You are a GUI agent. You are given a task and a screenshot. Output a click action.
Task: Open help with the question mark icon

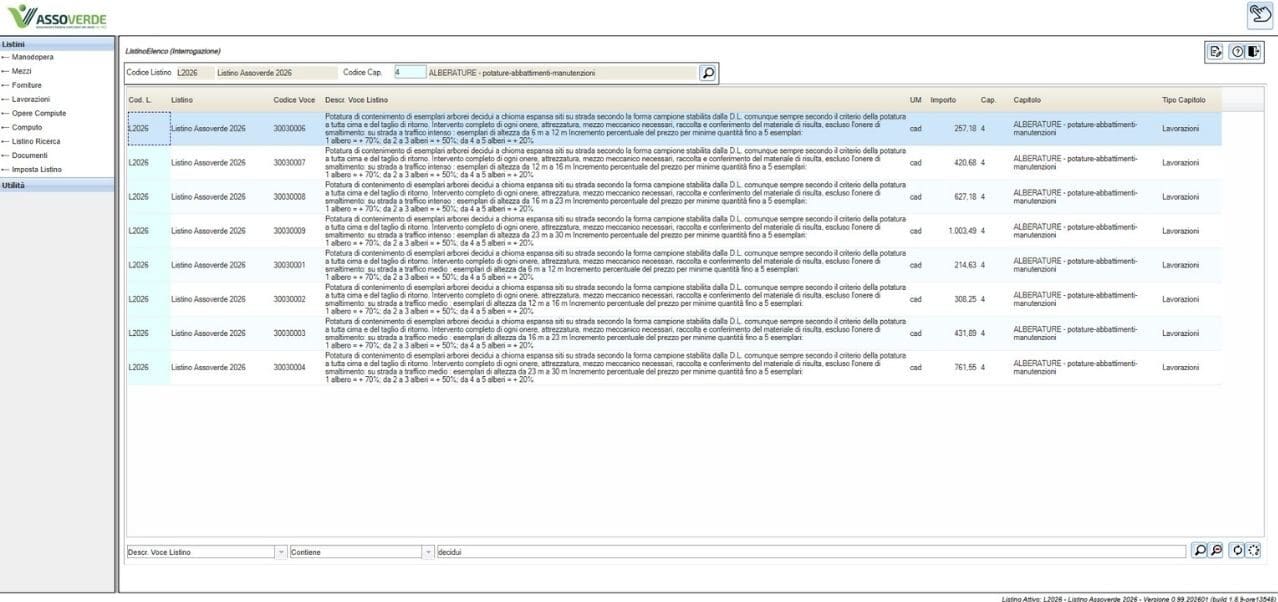pos(1237,52)
